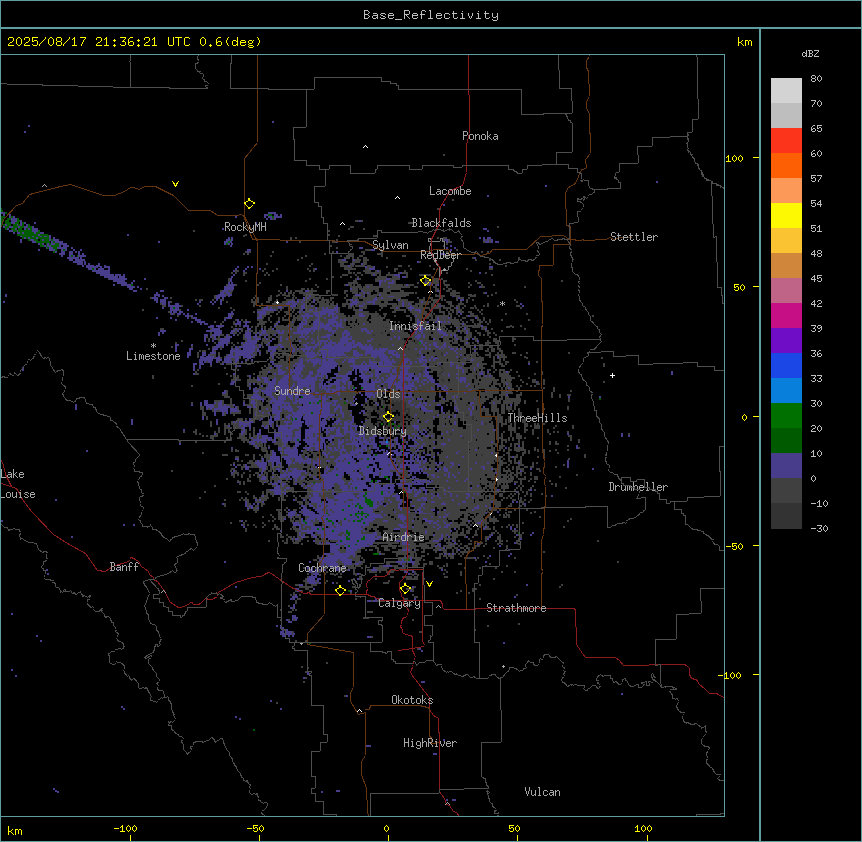Viewport: 862px width, 842px height.
Task: Pick the mauve pink 42-45 dBZ swatch
Action: pyautogui.click(x=786, y=290)
